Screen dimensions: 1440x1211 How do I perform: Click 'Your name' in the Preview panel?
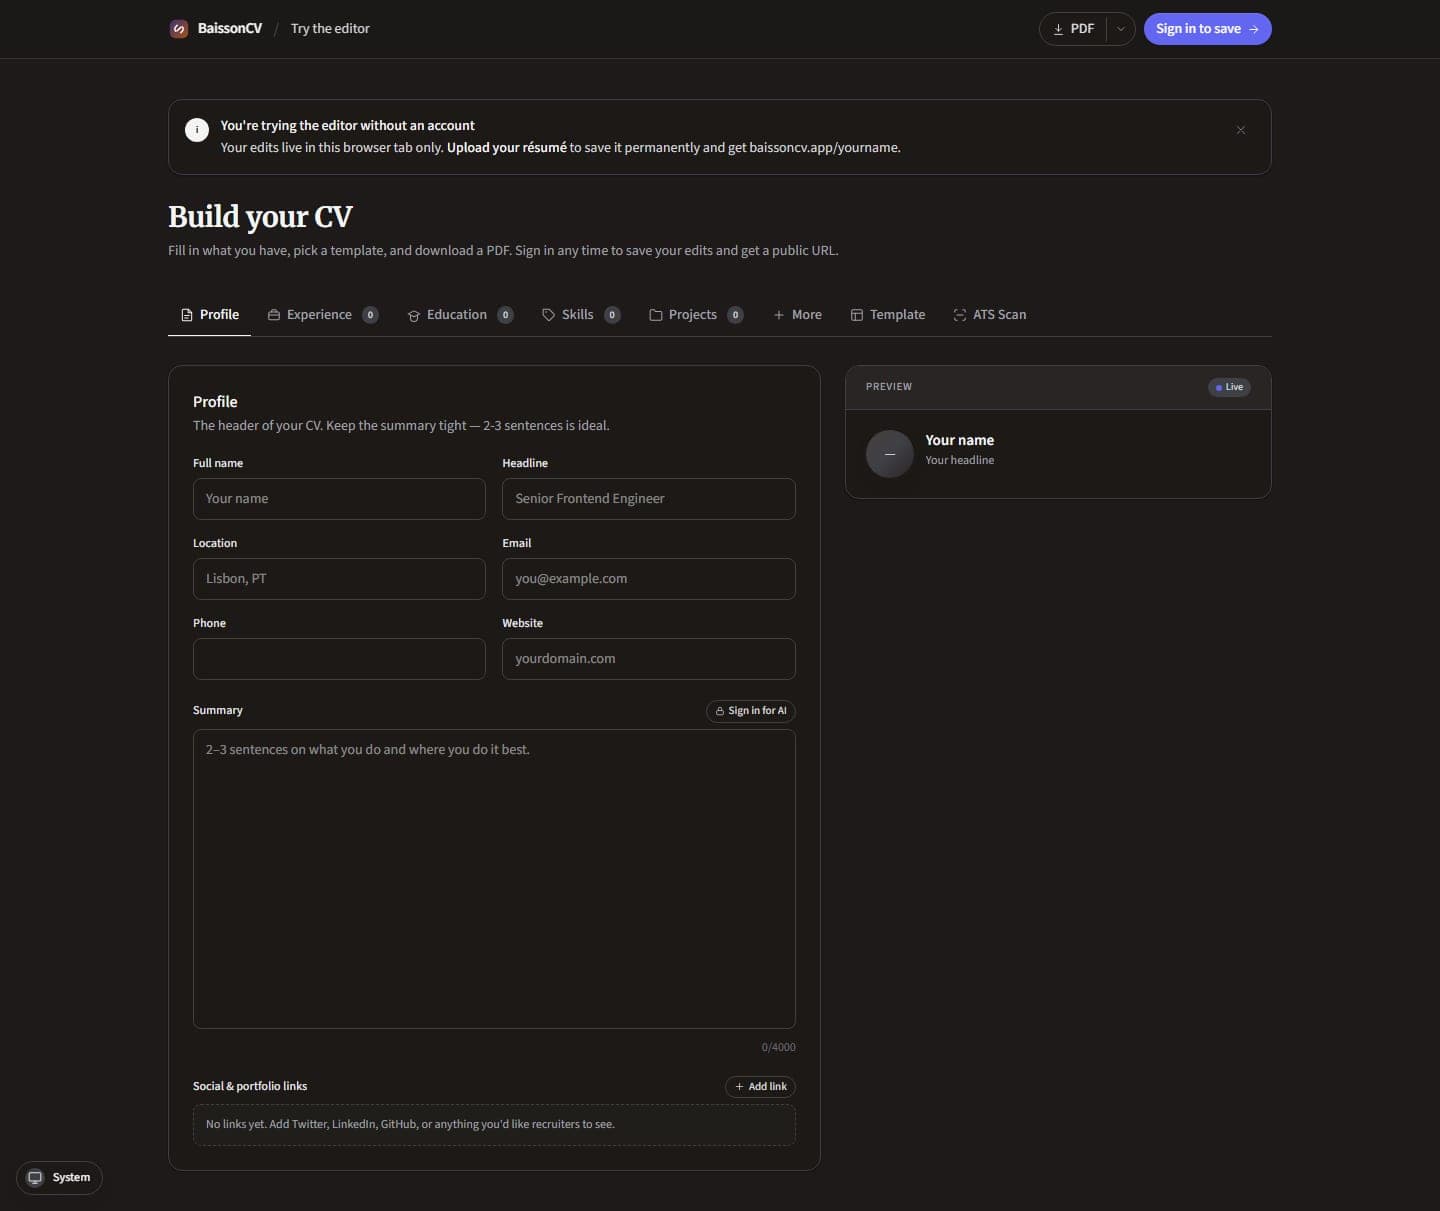(x=960, y=440)
